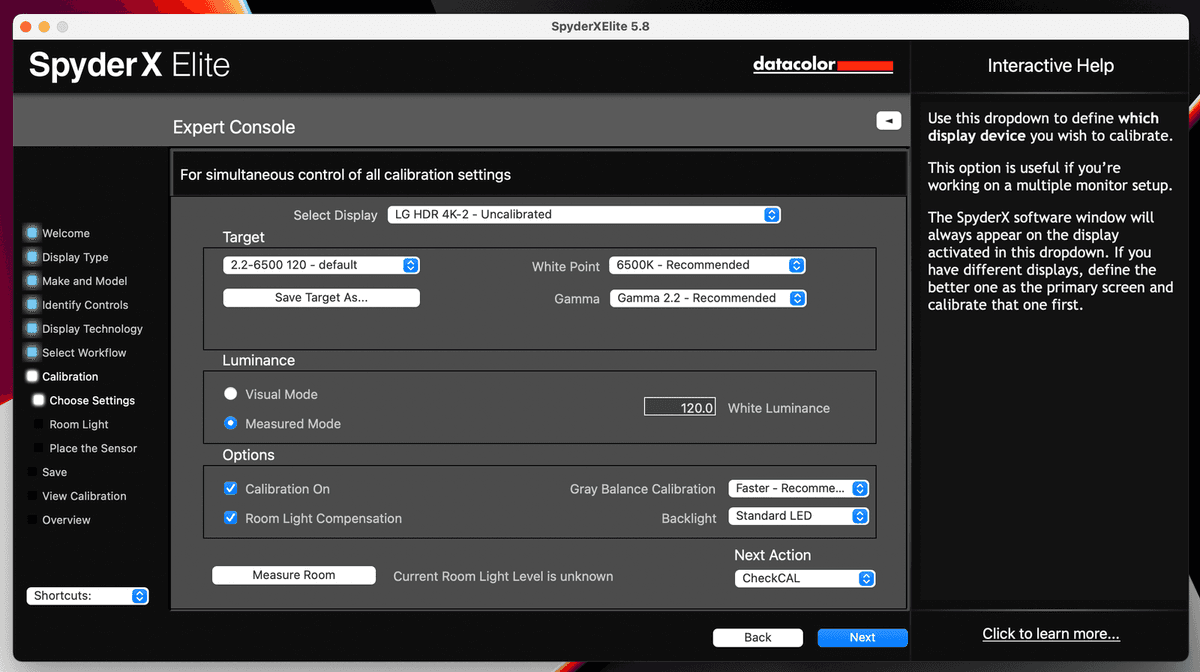Open the Select Display dropdown

tap(584, 214)
